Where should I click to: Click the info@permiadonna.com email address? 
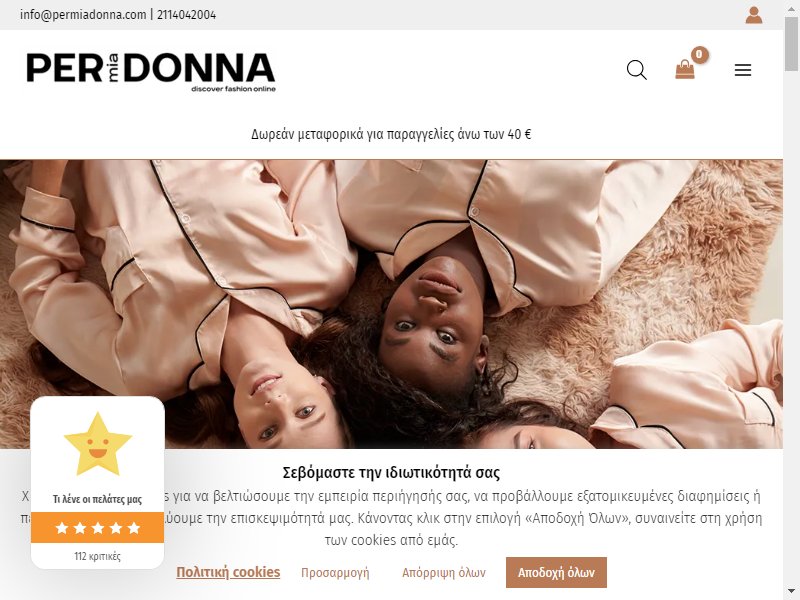[x=83, y=15]
